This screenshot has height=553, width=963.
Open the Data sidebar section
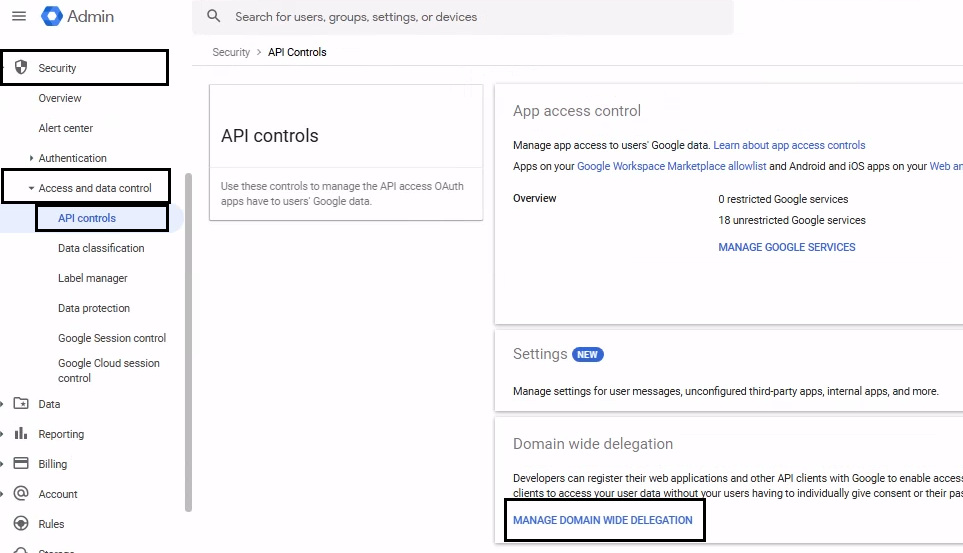coord(49,404)
